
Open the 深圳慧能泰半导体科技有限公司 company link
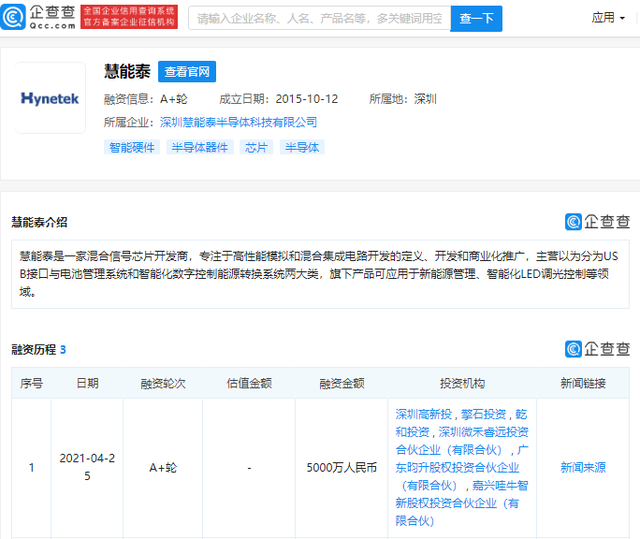(238, 122)
